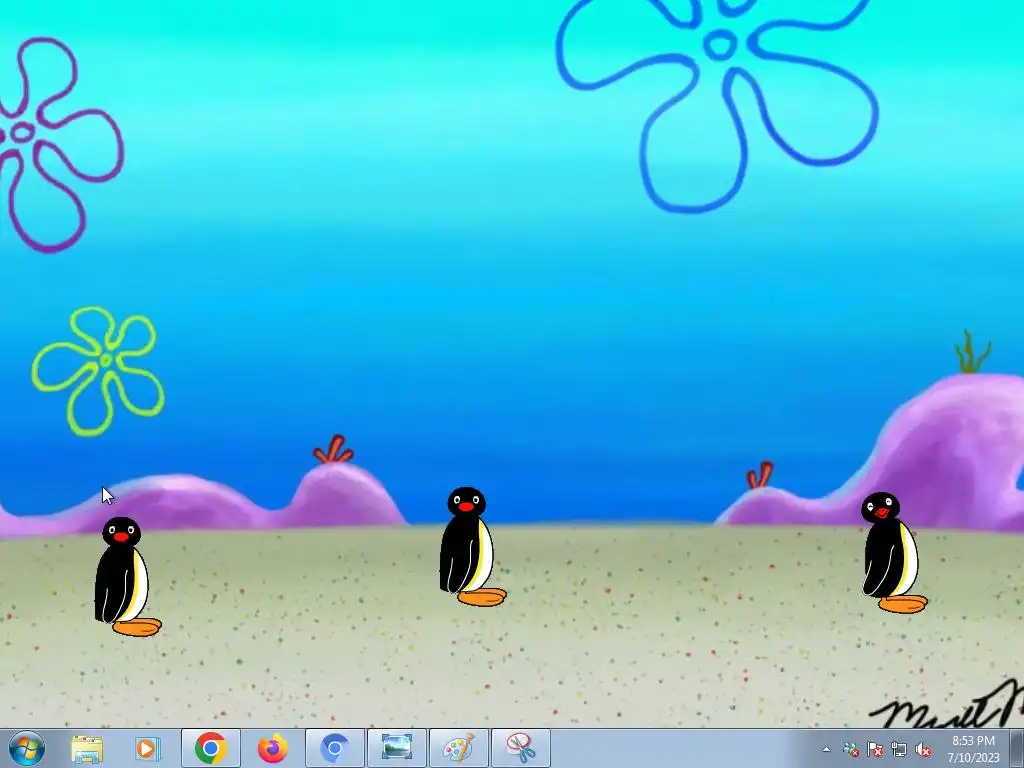The image size is (1024, 768).
Task: Click the Show desktop button
Action: point(1016,749)
